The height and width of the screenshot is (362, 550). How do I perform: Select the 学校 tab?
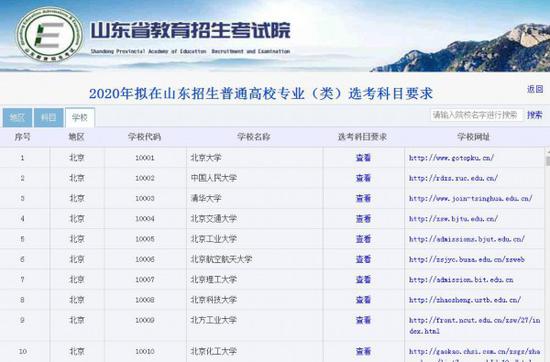coord(80,118)
